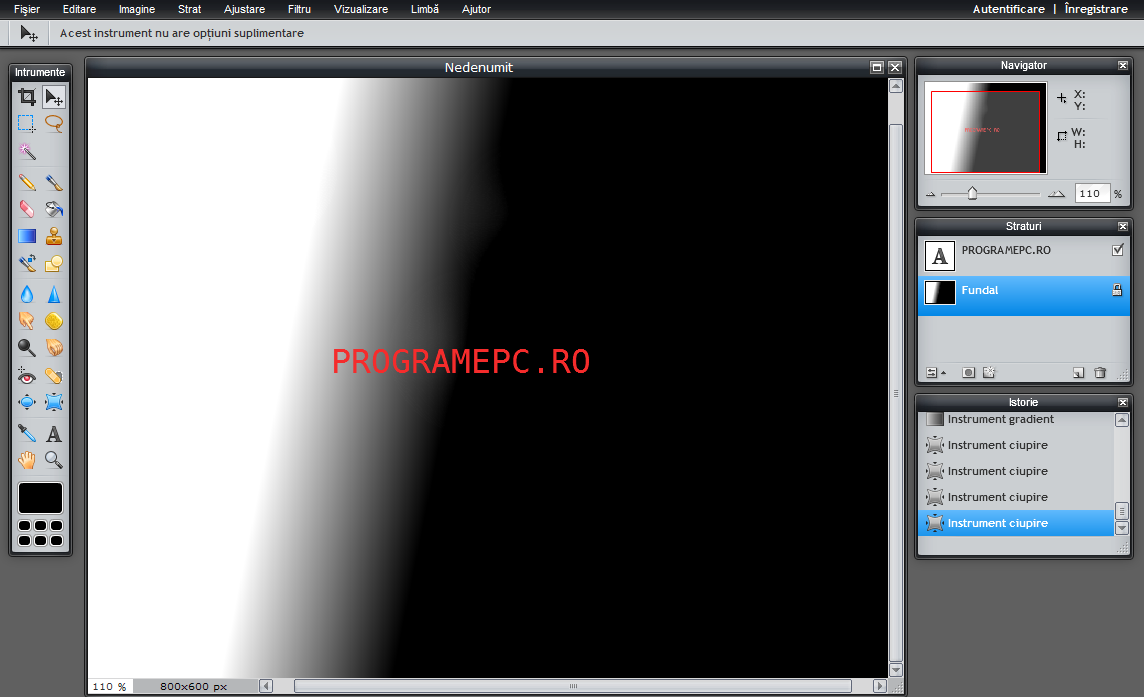Click the Istorie scrollbar up arrow
The height and width of the screenshot is (697, 1144).
[x=1122, y=420]
